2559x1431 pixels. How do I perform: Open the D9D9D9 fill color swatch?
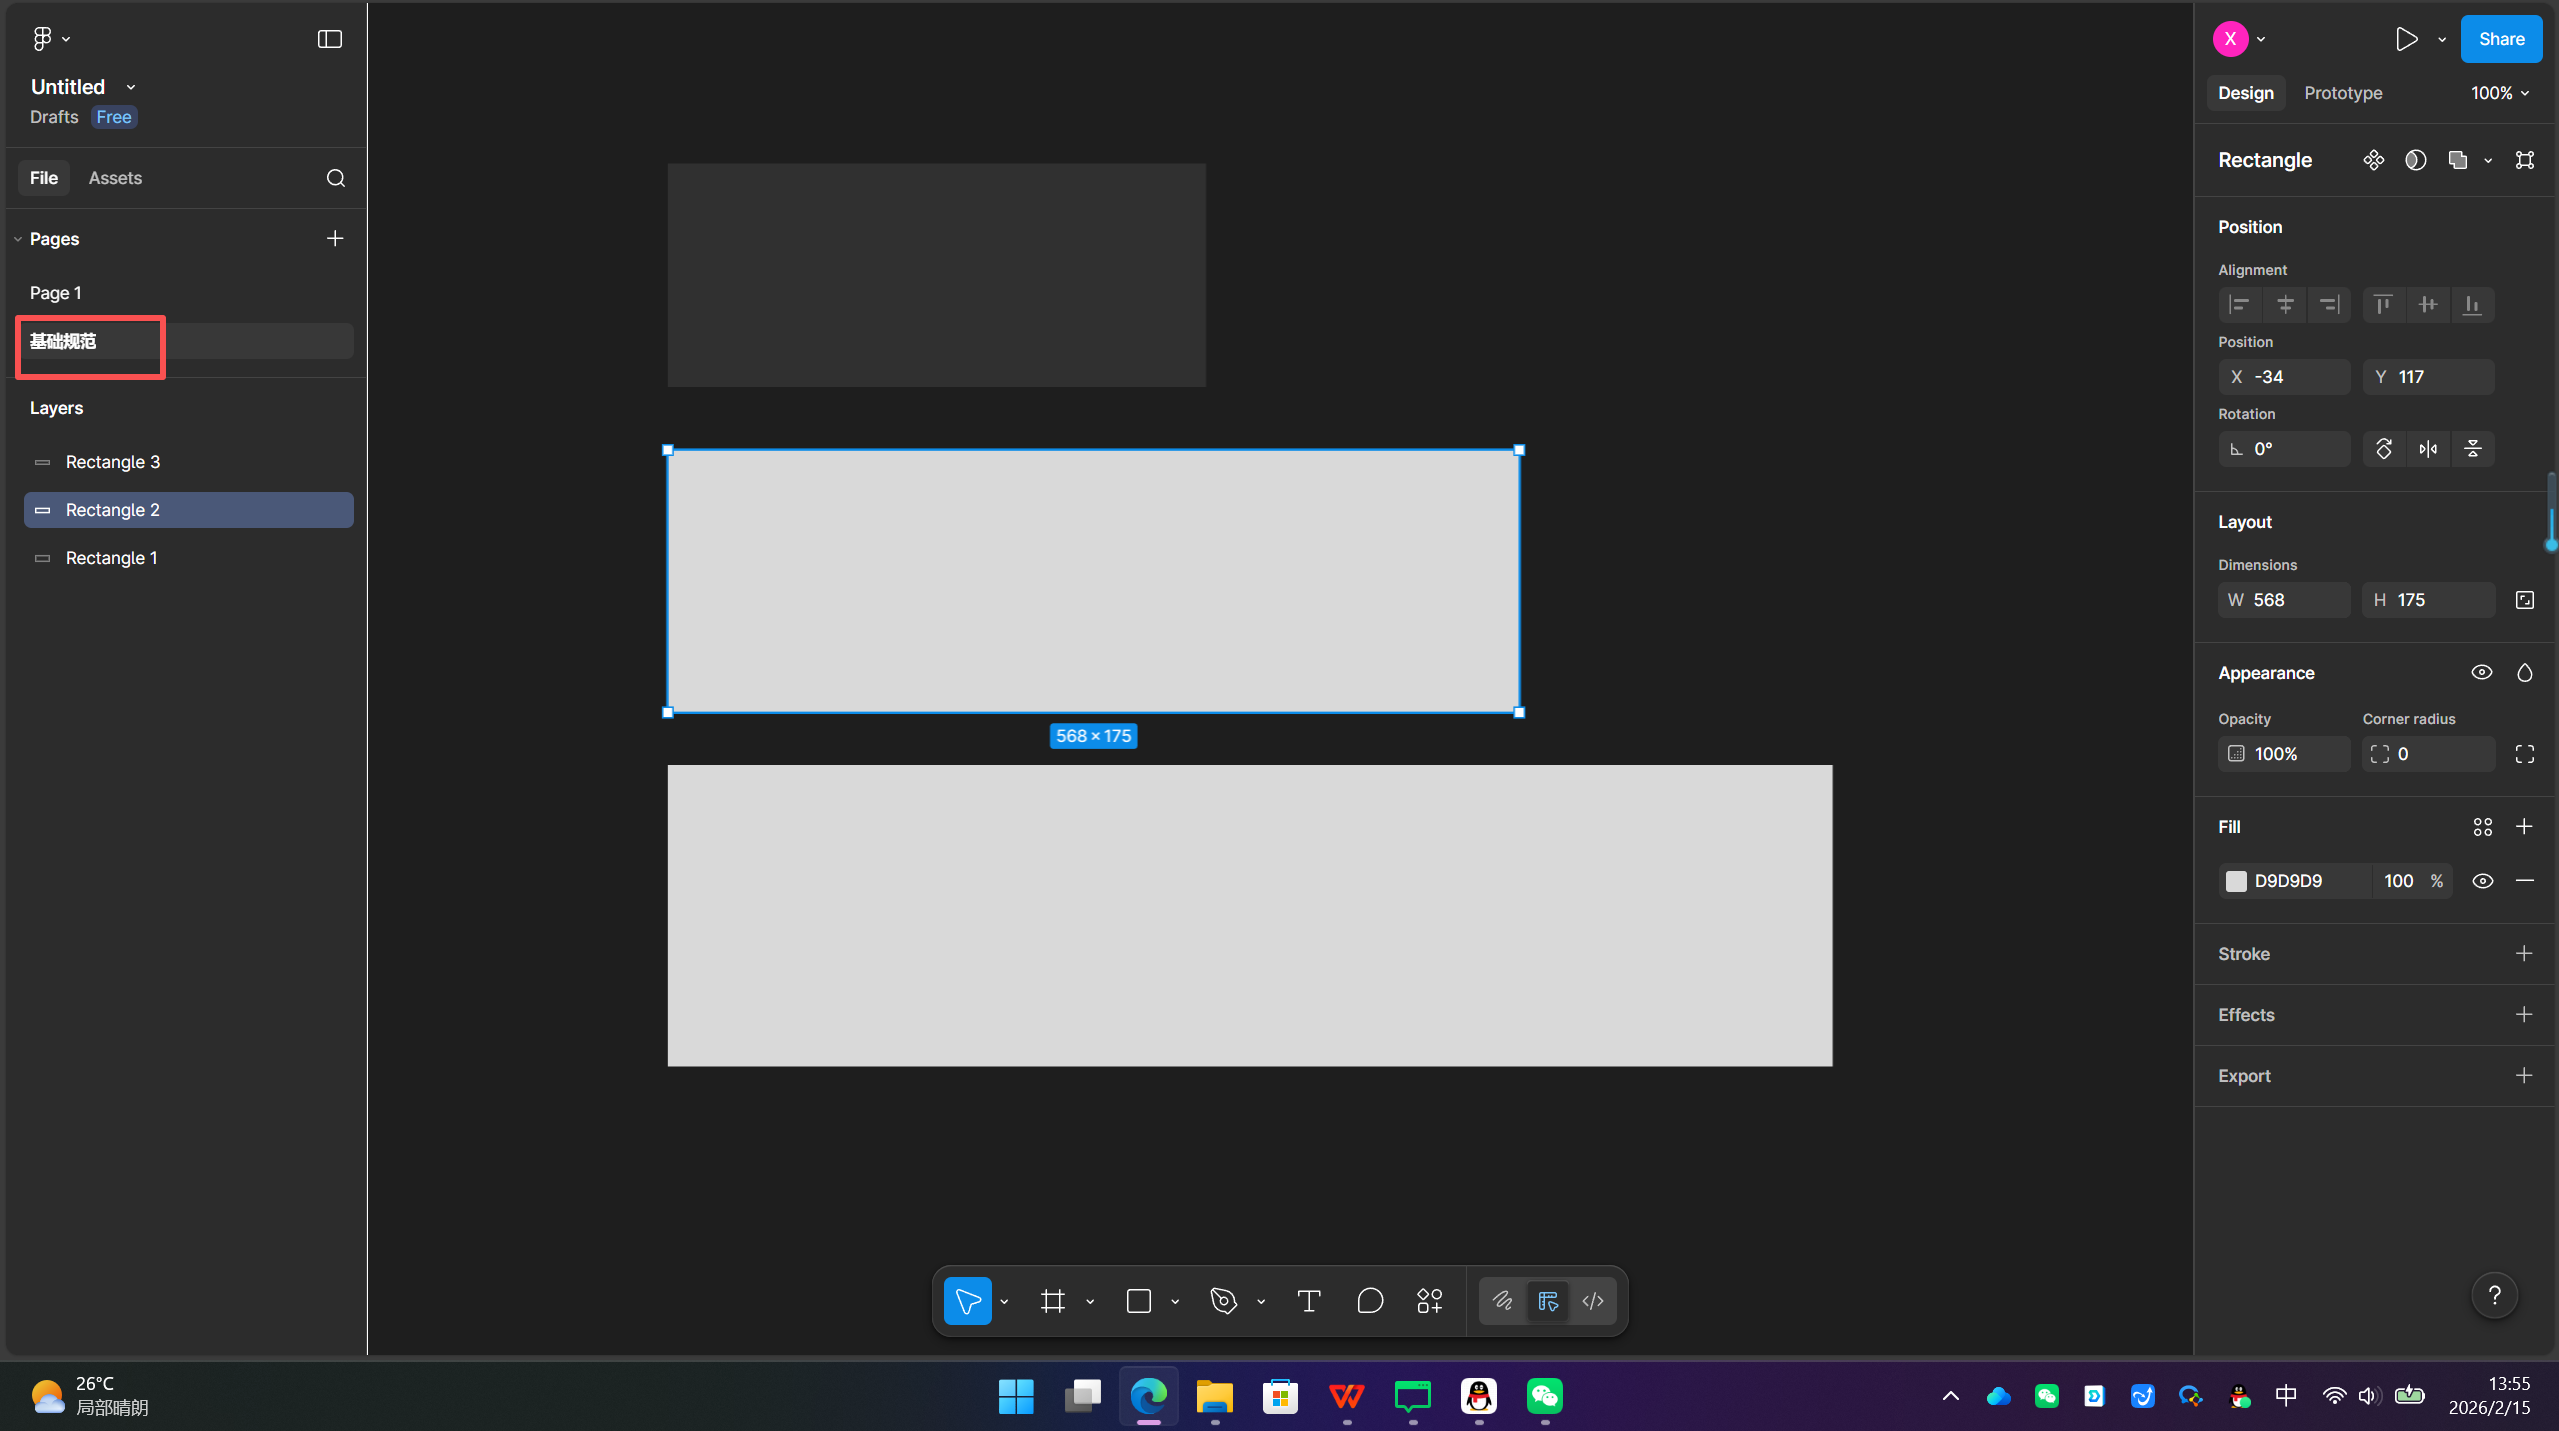click(x=2236, y=881)
